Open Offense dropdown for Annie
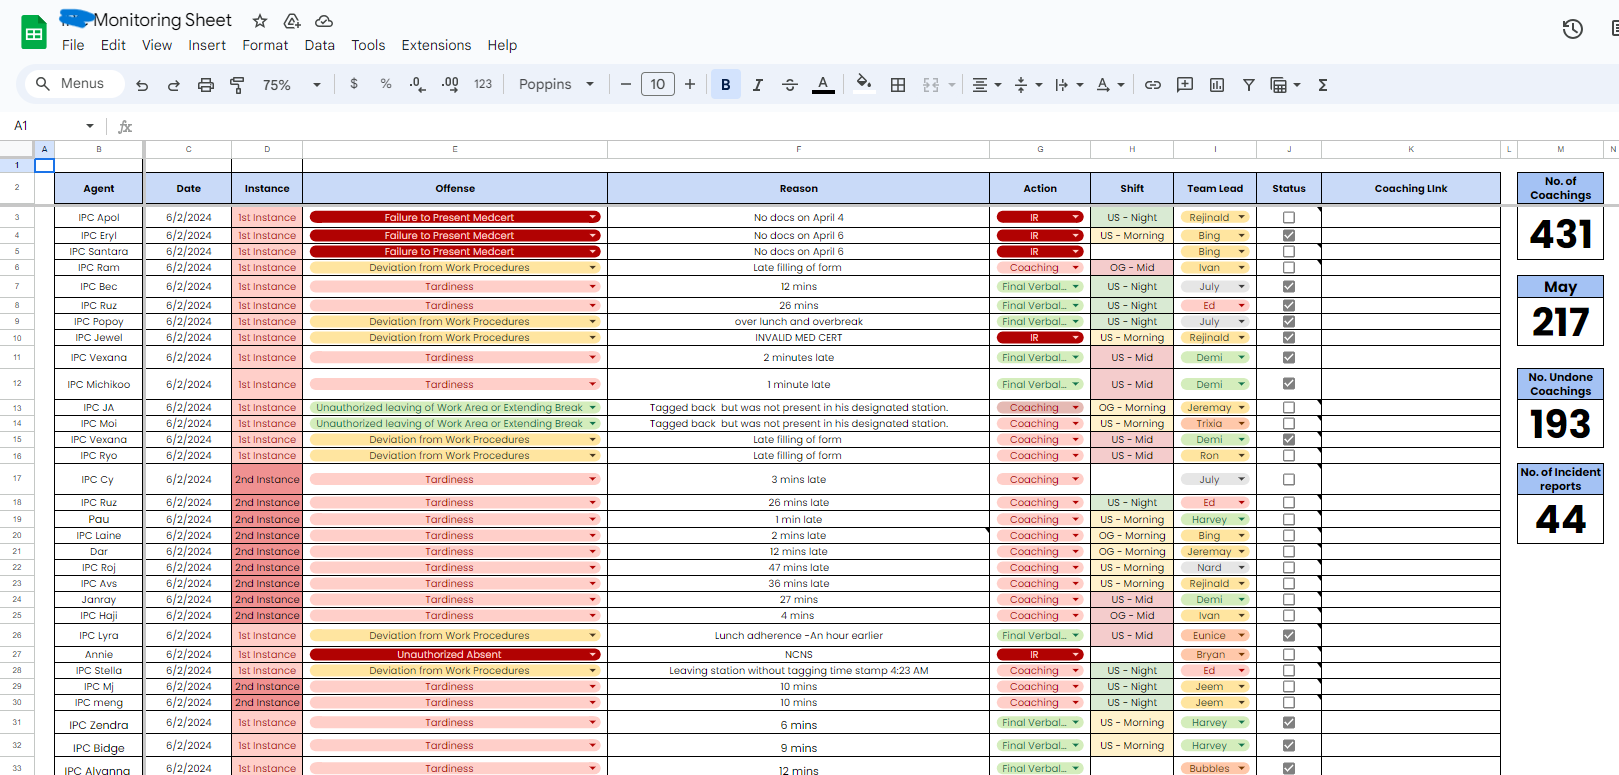1619x775 pixels. pos(593,655)
